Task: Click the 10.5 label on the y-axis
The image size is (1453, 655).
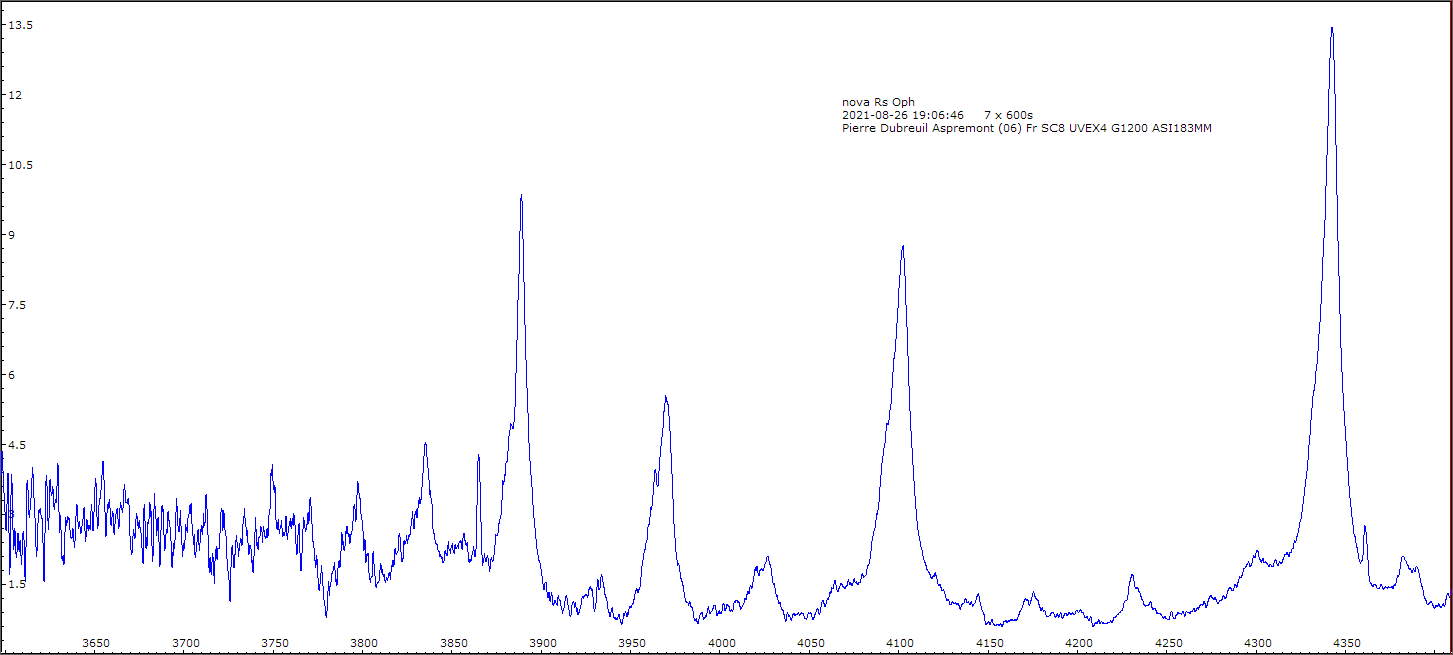Action: click(x=21, y=165)
